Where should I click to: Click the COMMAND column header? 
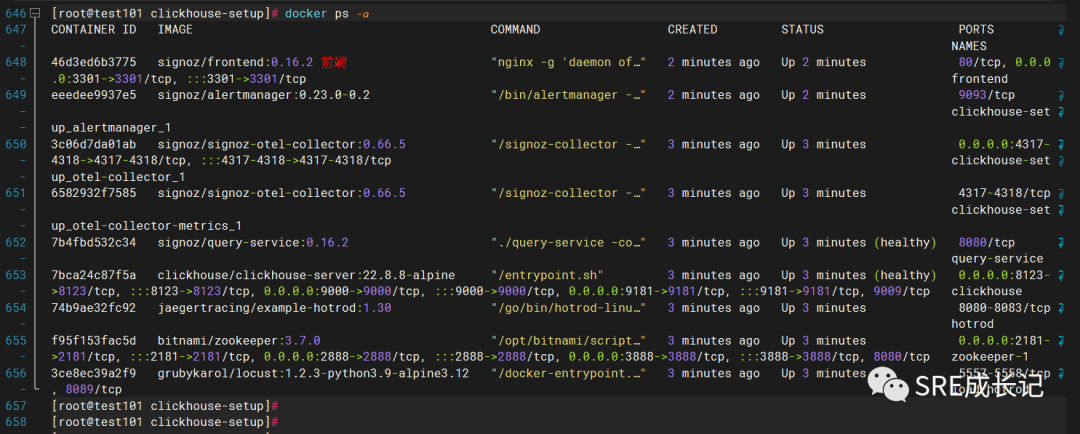click(x=515, y=30)
